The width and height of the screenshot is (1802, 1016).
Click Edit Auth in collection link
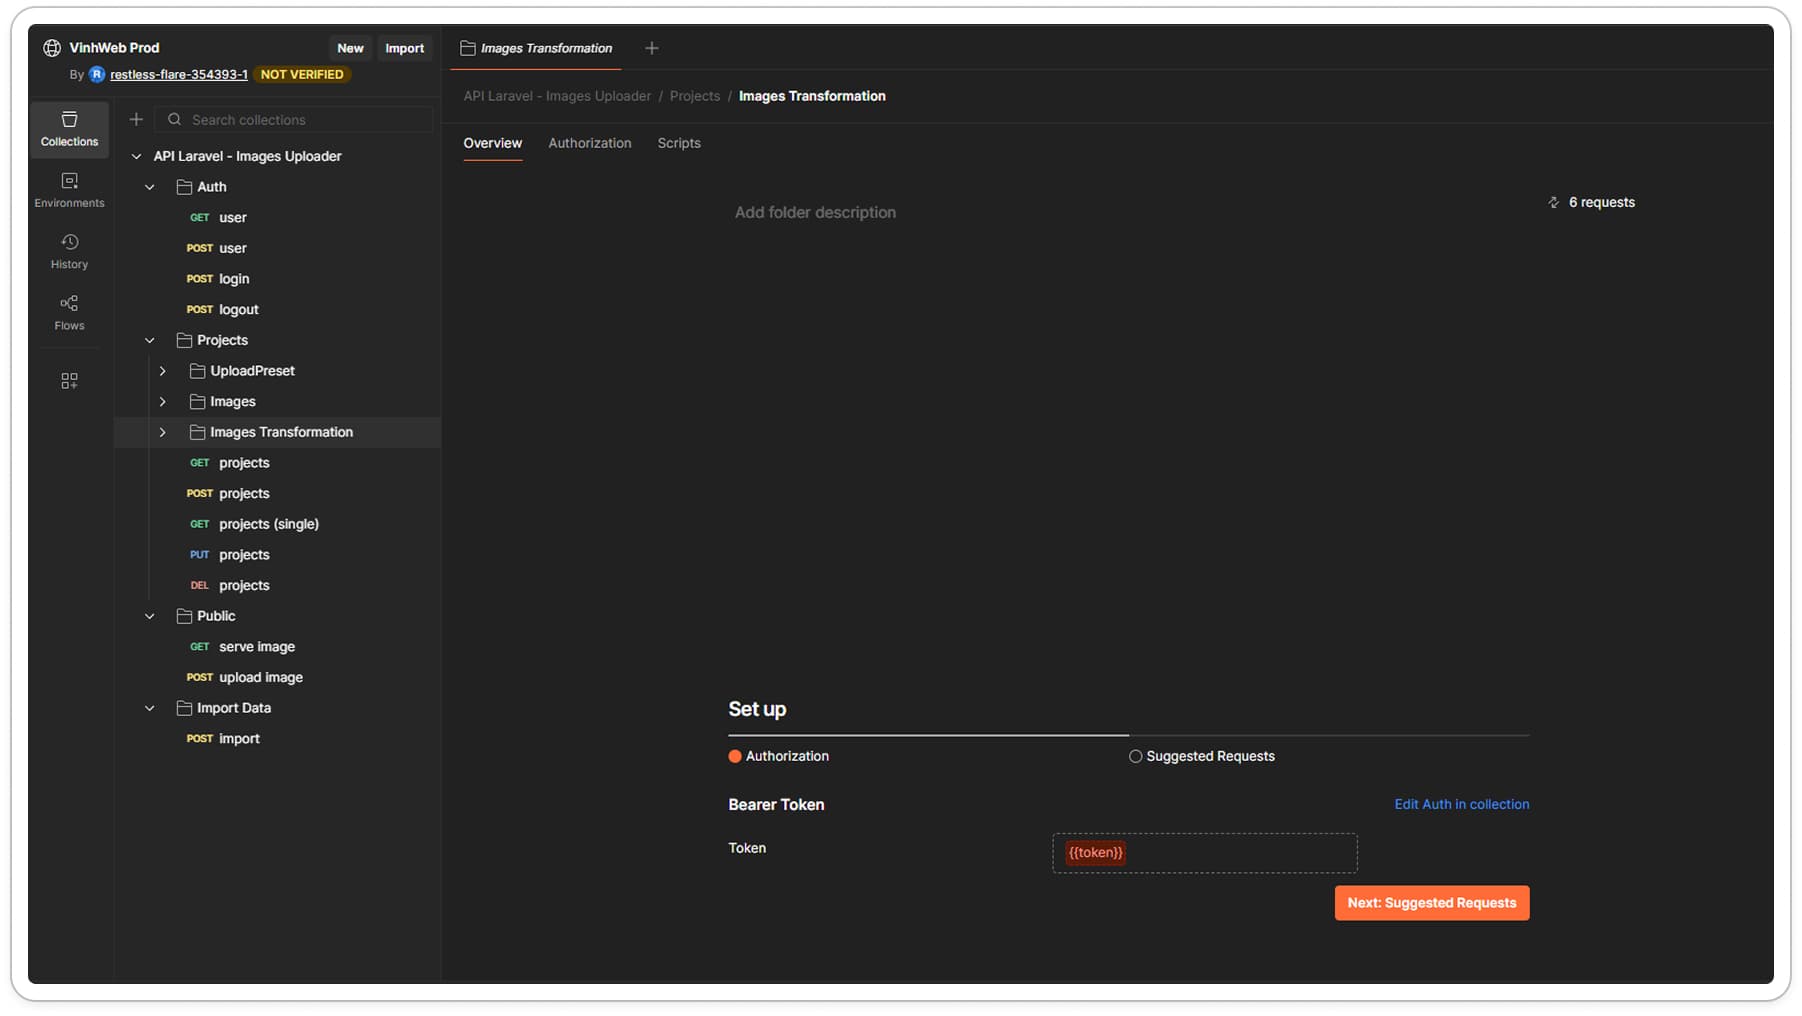1461,804
